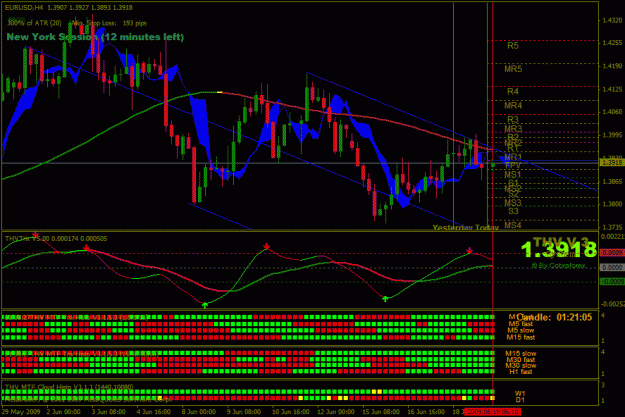Click the 1.3865 price axis value
The width and height of the screenshot is (625, 417).
coord(612,181)
